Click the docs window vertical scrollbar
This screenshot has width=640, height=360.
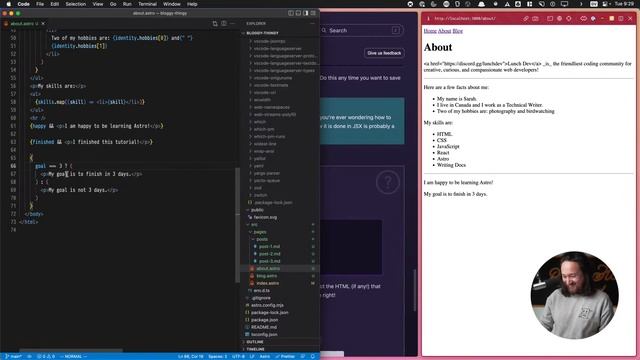[x=415, y=290]
